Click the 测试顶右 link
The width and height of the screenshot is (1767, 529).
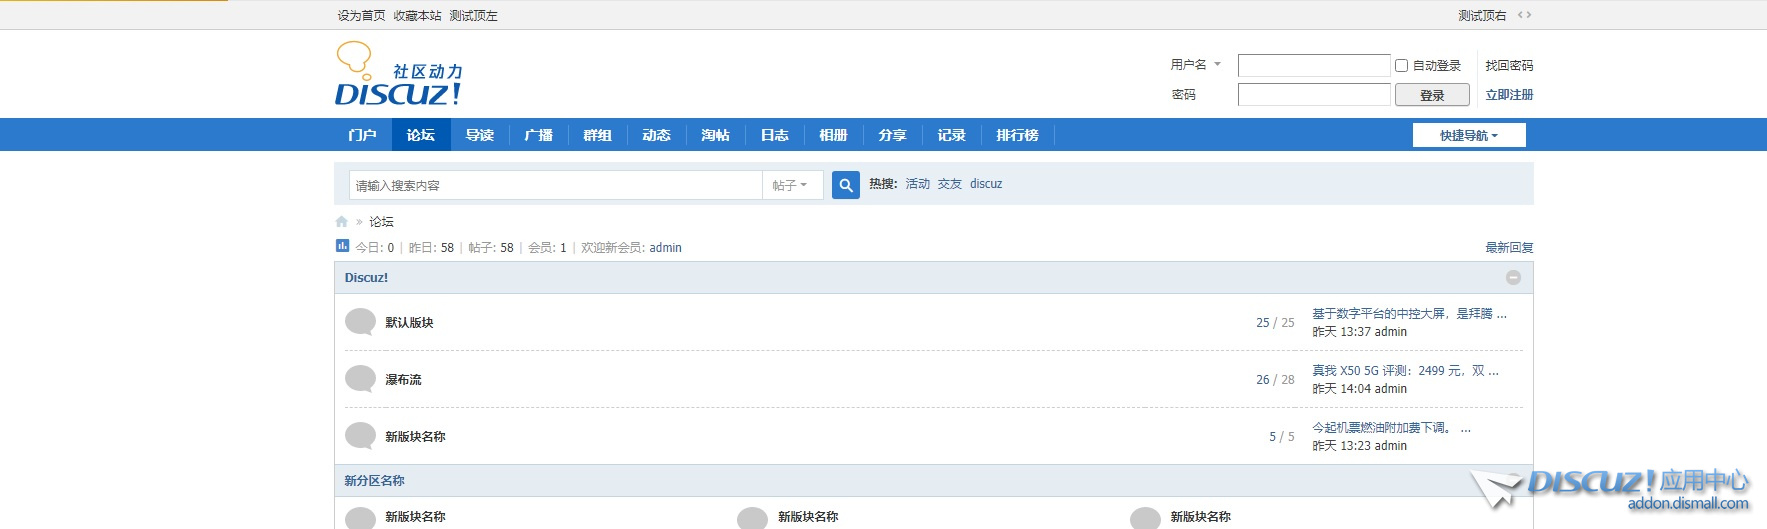click(1482, 16)
